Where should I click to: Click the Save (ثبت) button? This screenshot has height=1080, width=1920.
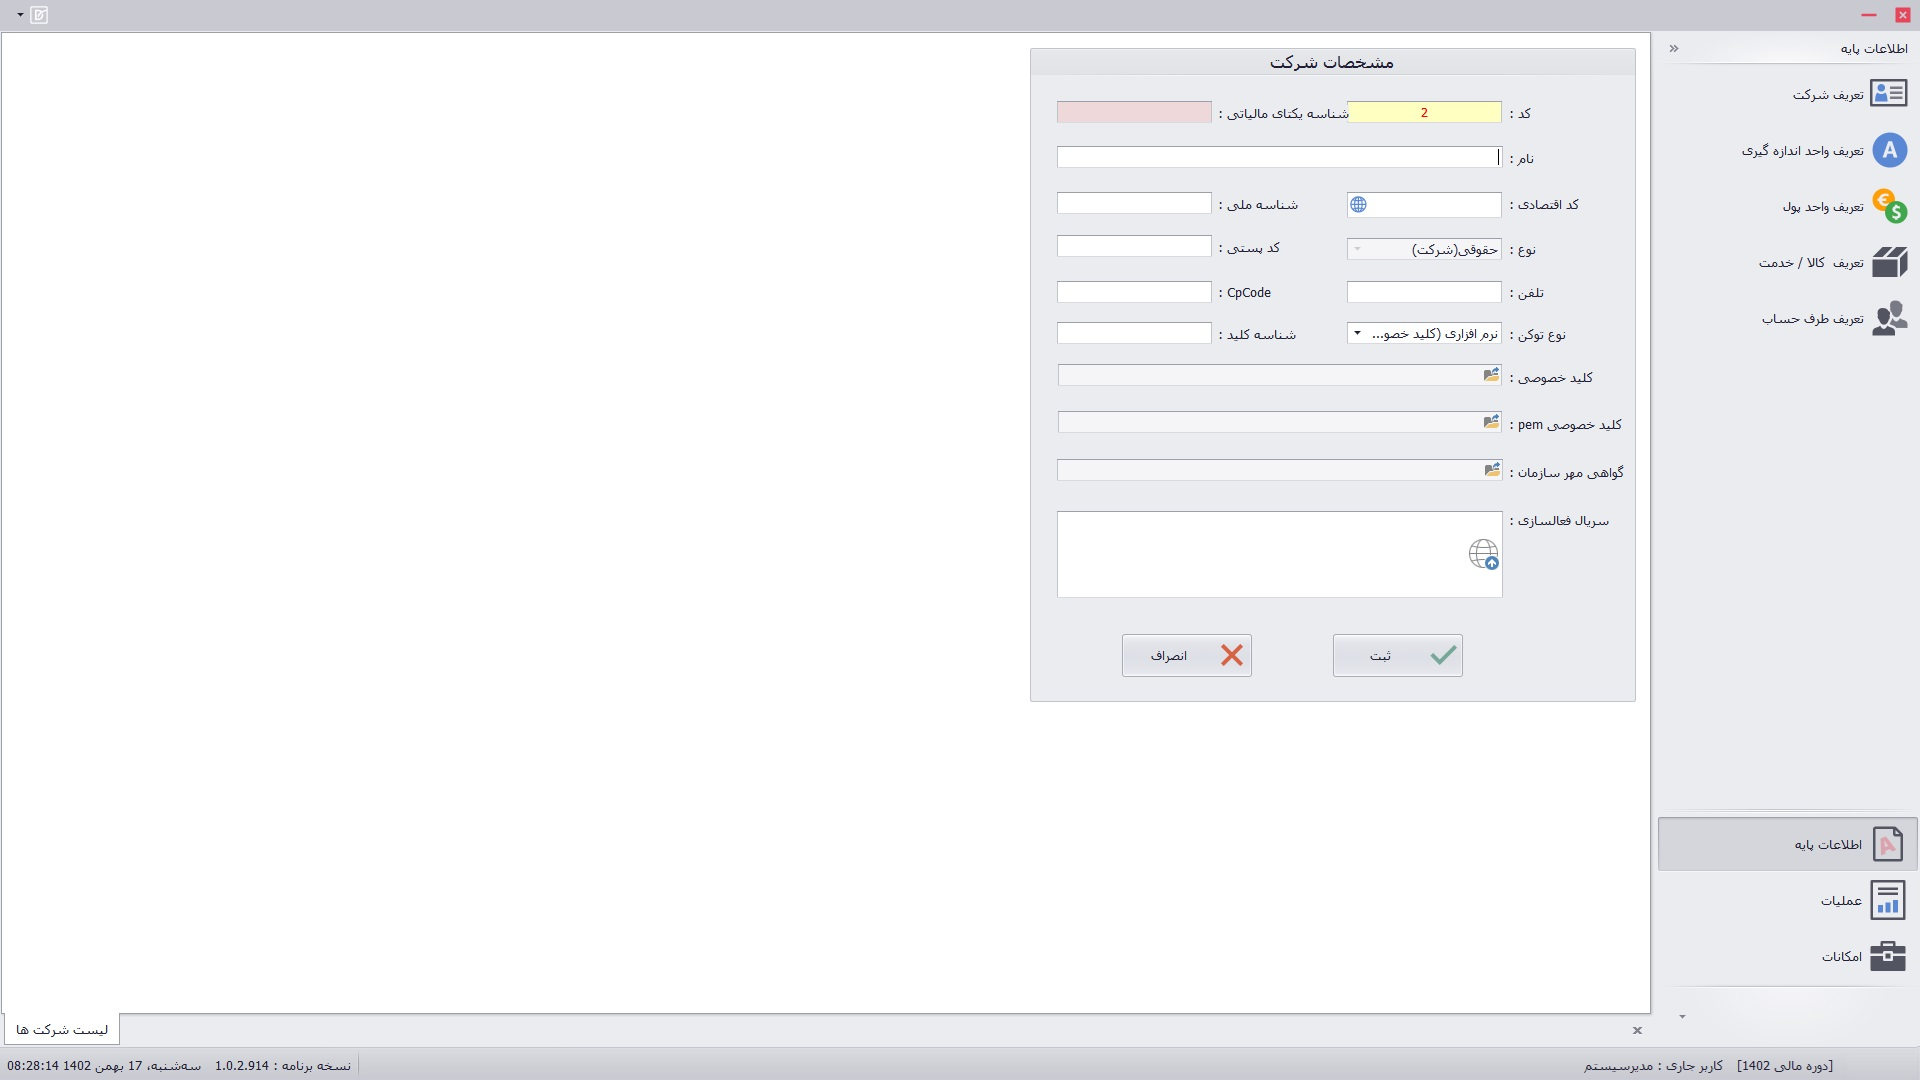1397,656
